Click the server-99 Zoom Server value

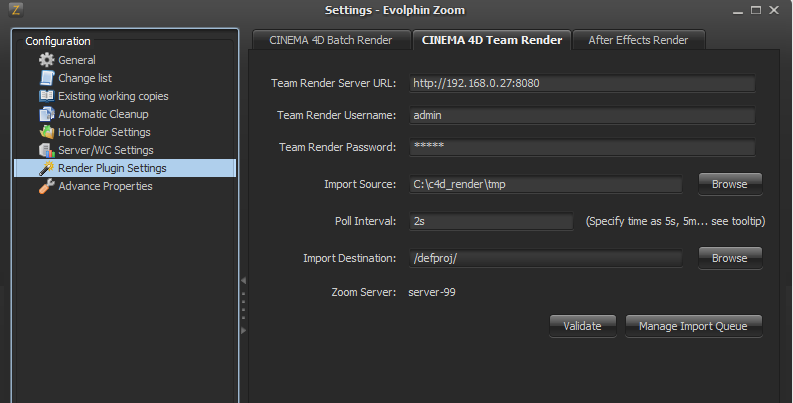[432, 292]
